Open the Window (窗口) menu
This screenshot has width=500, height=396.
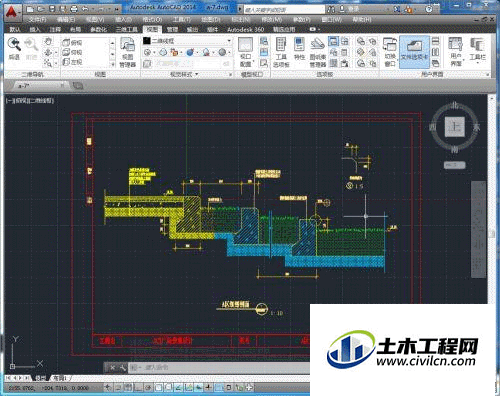click(332, 20)
